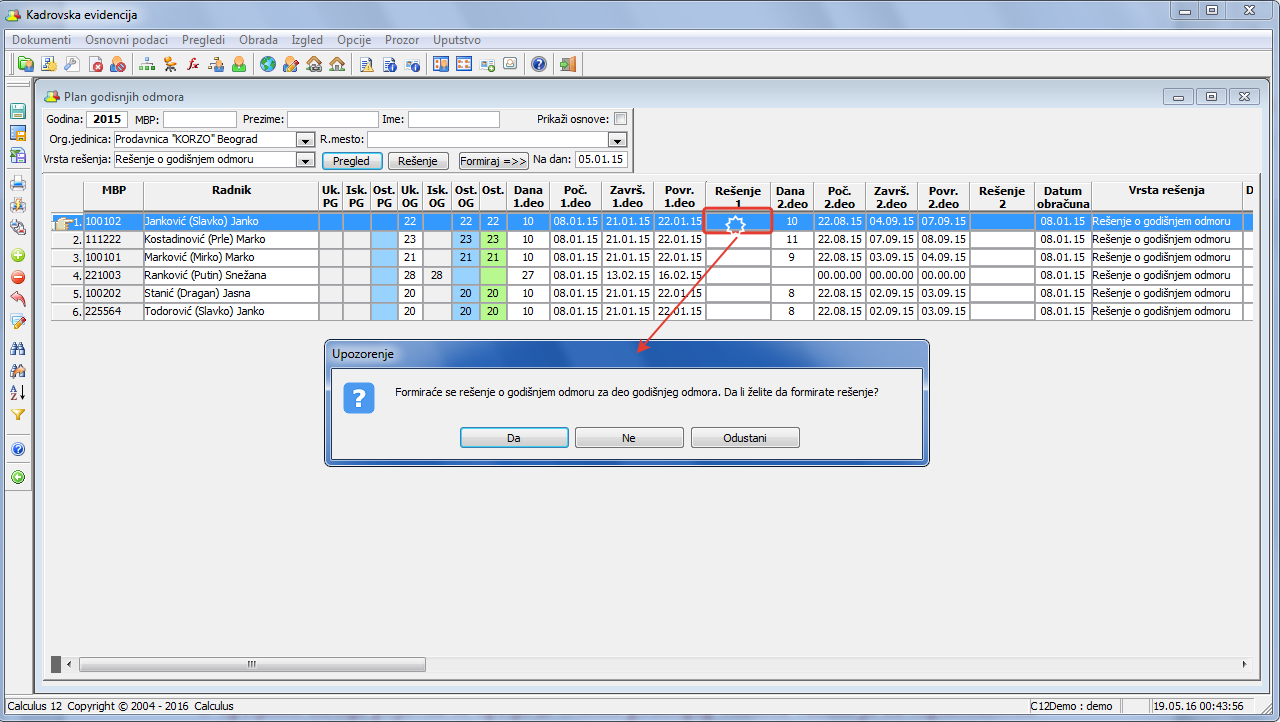Open the Pregledi menu
The height and width of the screenshot is (722, 1280).
[203, 40]
